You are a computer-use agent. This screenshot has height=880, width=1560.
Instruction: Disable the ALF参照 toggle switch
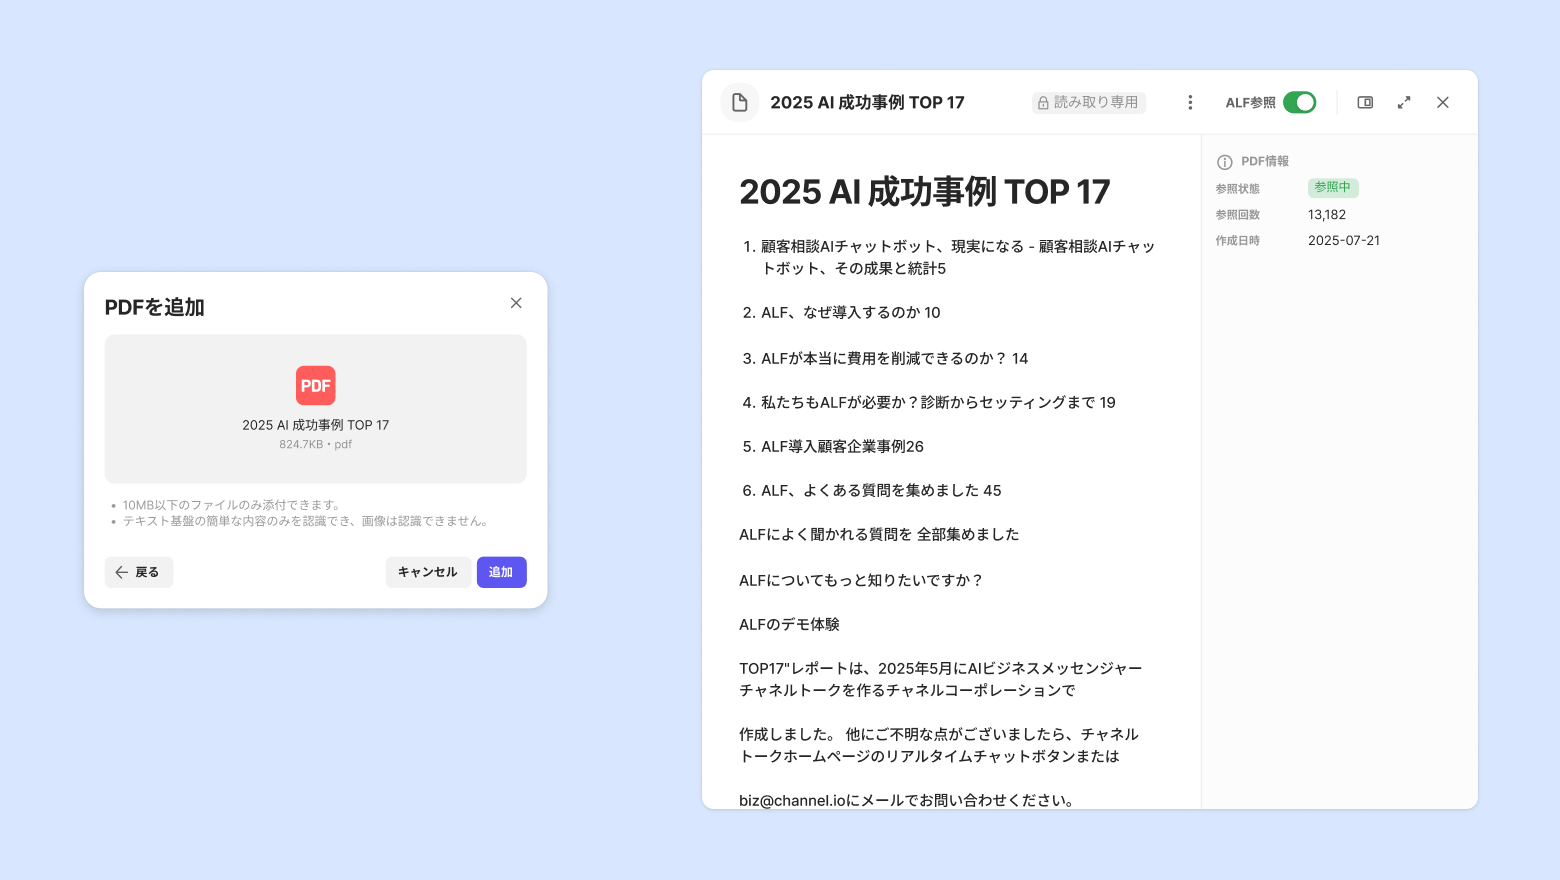point(1299,102)
